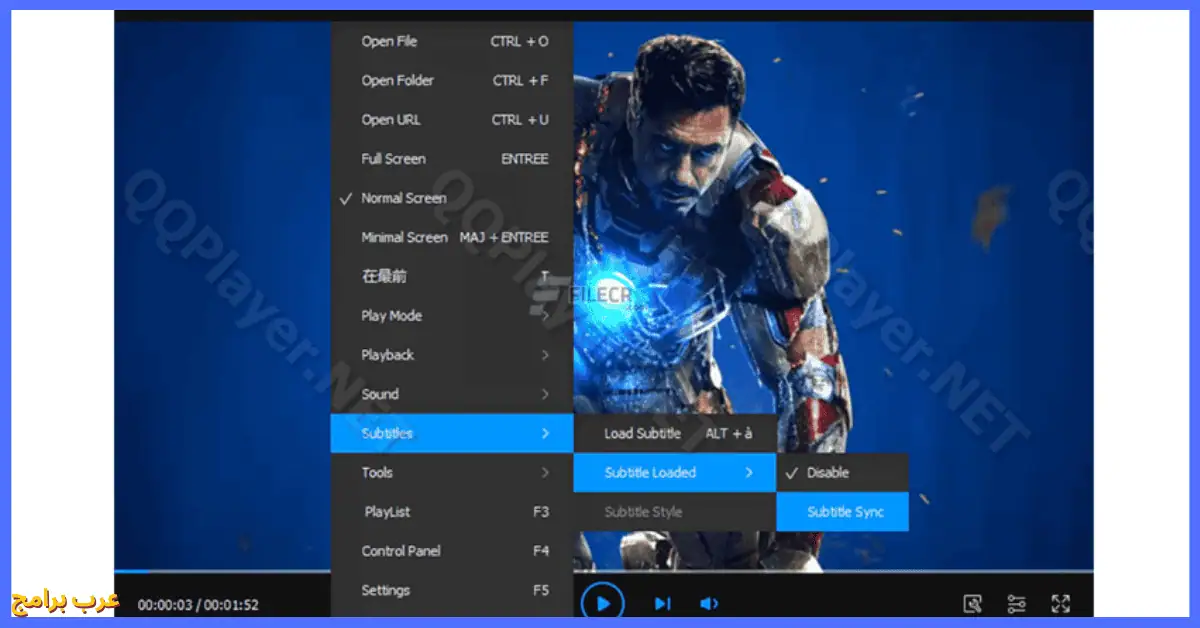
Task: Open the video zoom search icon
Action: (x=972, y=603)
